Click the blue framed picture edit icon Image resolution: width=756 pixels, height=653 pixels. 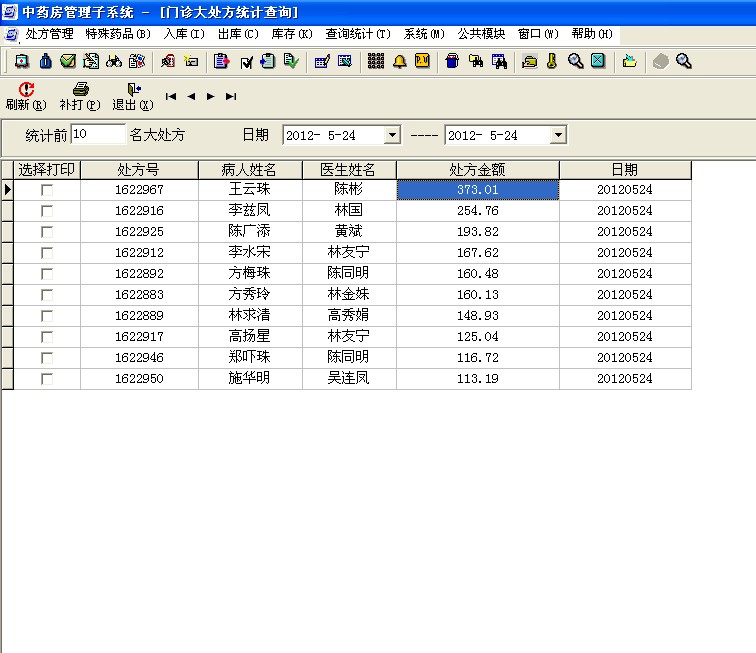tap(345, 61)
